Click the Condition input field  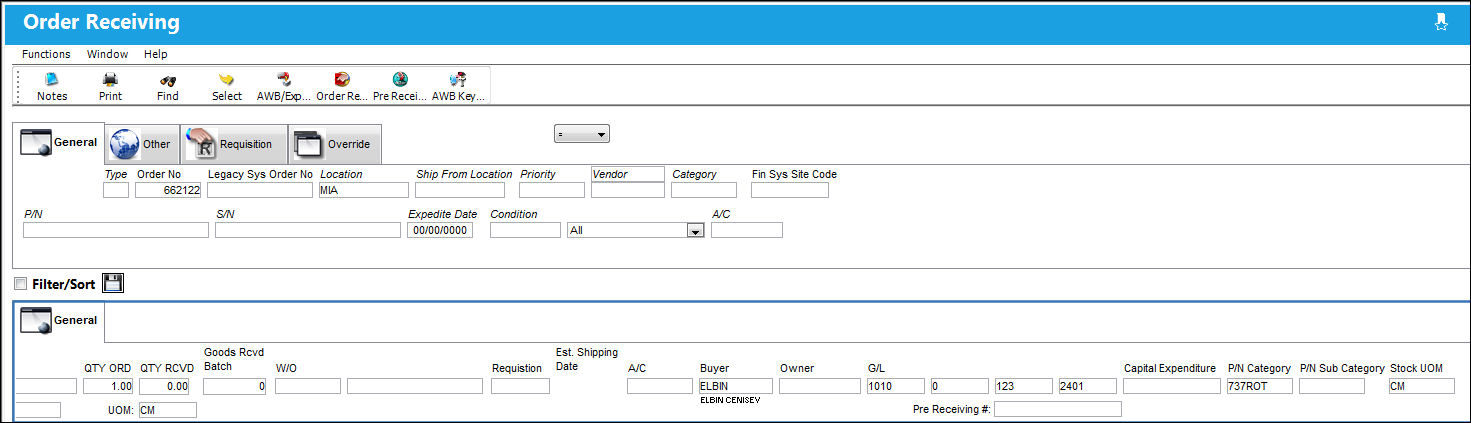point(525,230)
